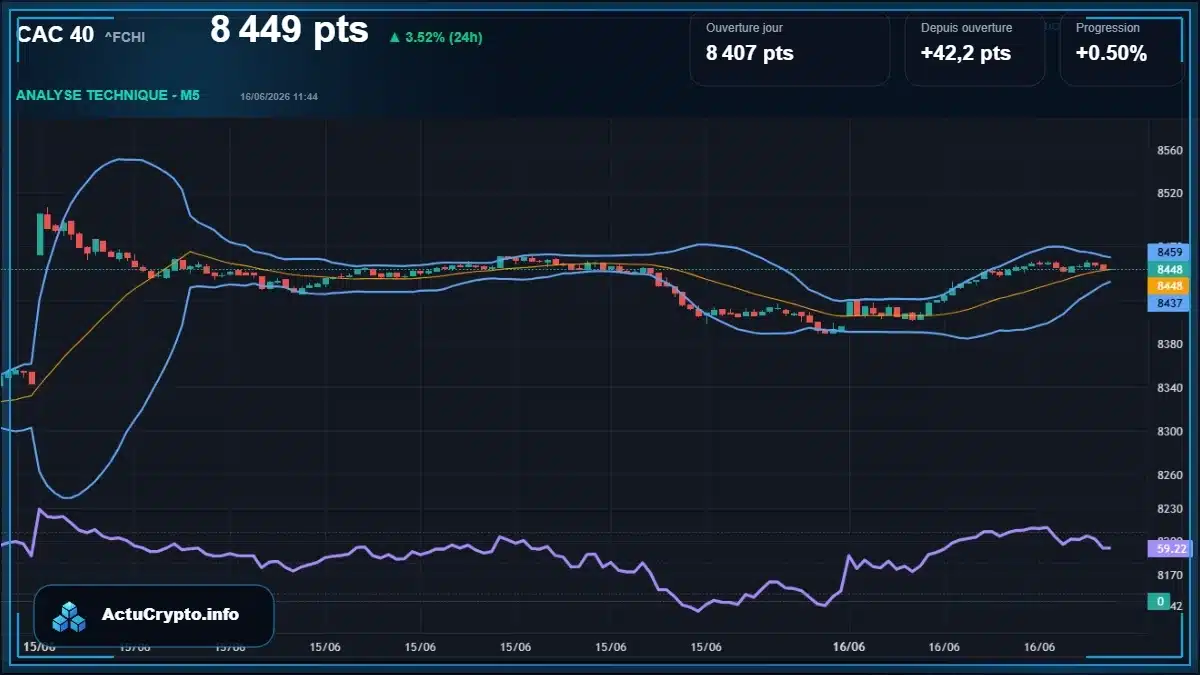The height and width of the screenshot is (675, 1200).
Task: Click the green 8448 last price tag
Action: [x=1169, y=269]
